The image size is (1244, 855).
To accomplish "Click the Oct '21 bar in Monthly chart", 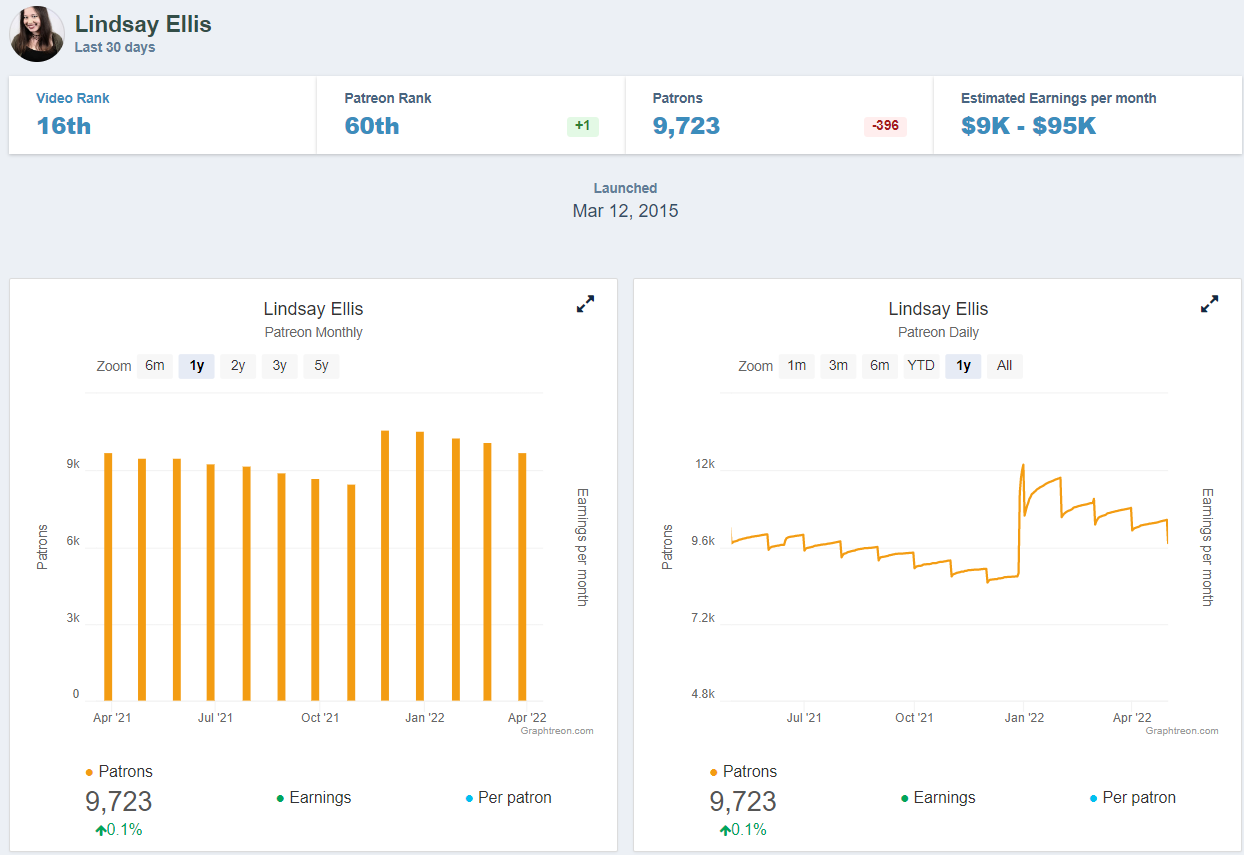I will 315,590.
